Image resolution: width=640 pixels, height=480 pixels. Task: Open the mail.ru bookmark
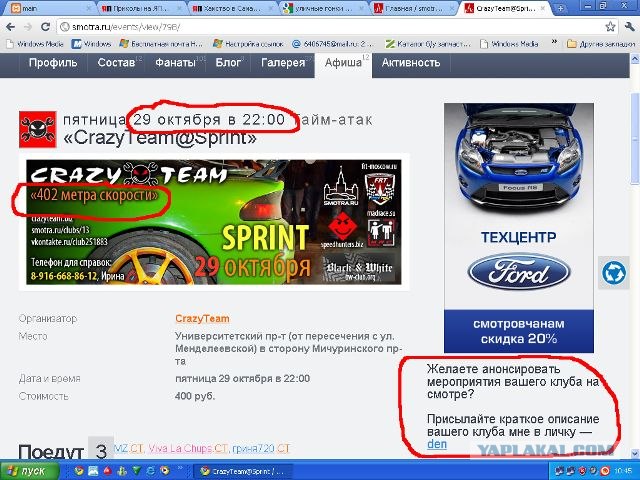(332, 44)
